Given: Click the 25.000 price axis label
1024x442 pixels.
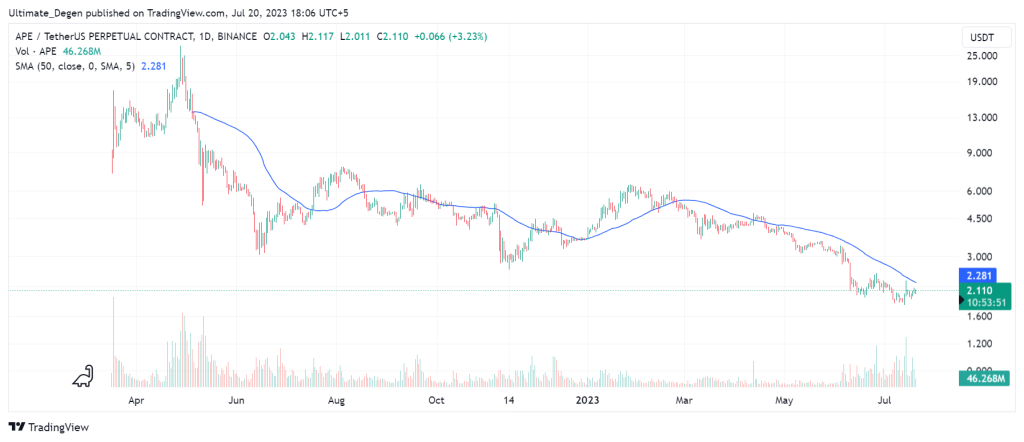Looking at the screenshot, I should (x=980, y=56).
